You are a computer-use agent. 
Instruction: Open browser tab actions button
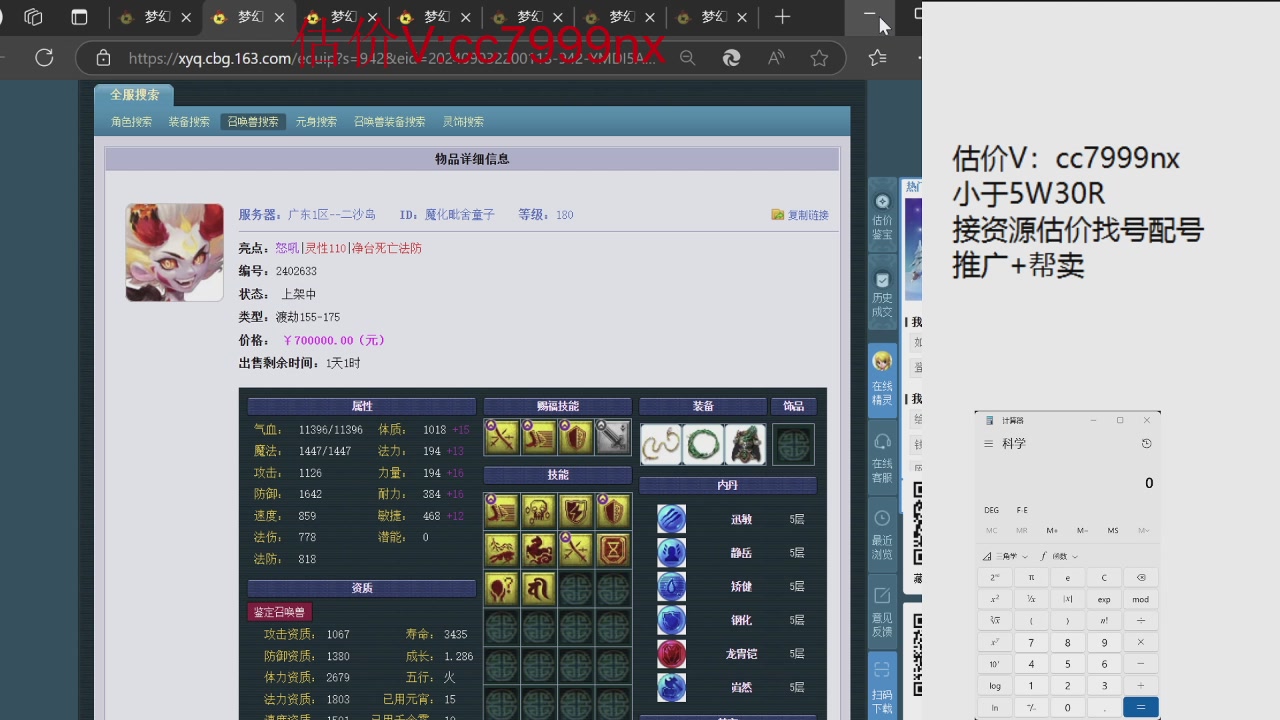[79, 17]
